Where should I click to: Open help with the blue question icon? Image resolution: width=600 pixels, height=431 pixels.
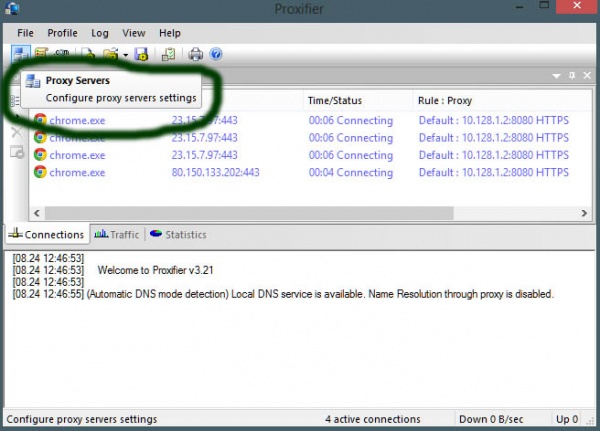coord(216,54)
